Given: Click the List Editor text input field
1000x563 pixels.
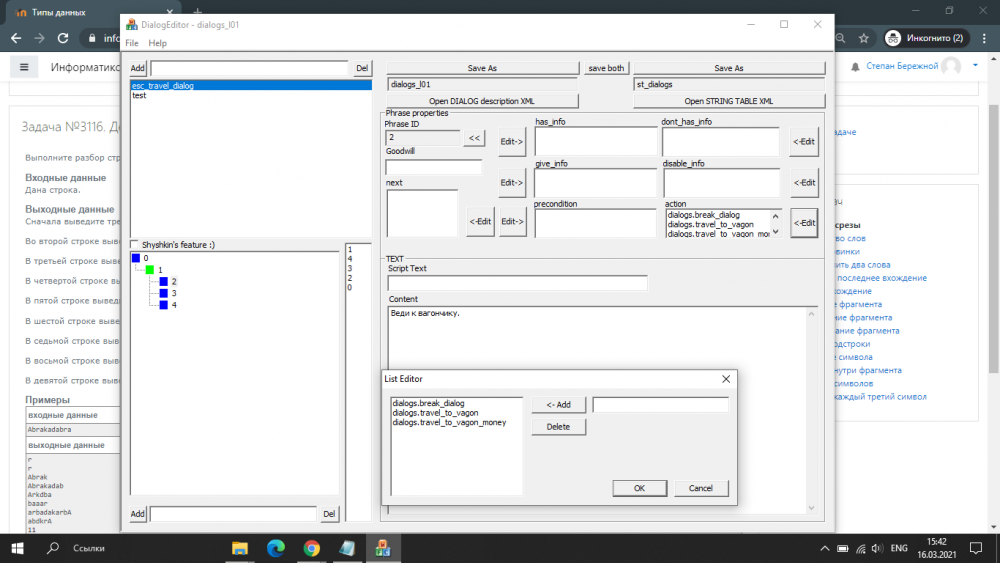Looking at the screenshot, I should [x=660, y=405].
